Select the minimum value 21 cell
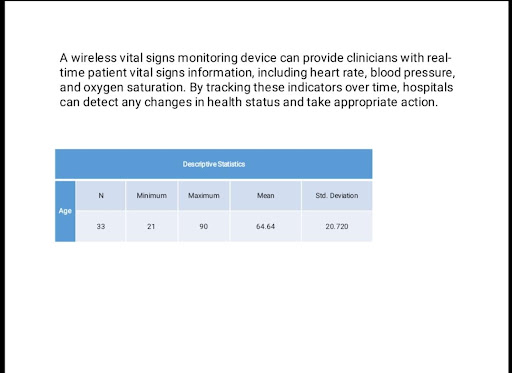This screenshot has width=512, height=373. 152,226
